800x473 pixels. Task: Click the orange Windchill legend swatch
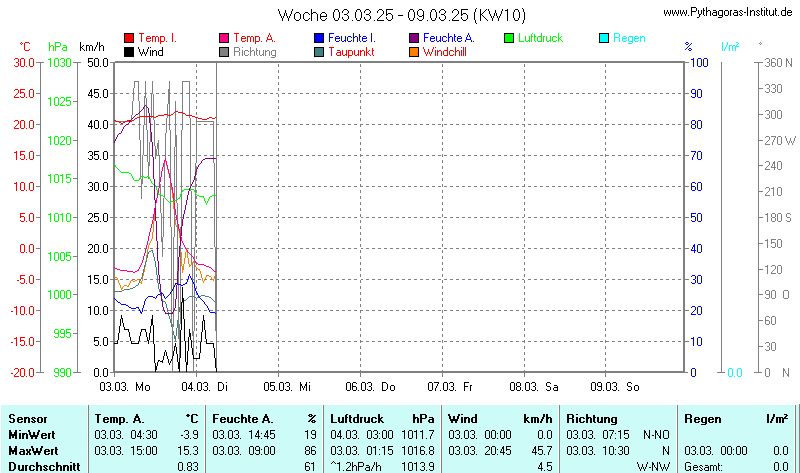(x=415, y=51)
